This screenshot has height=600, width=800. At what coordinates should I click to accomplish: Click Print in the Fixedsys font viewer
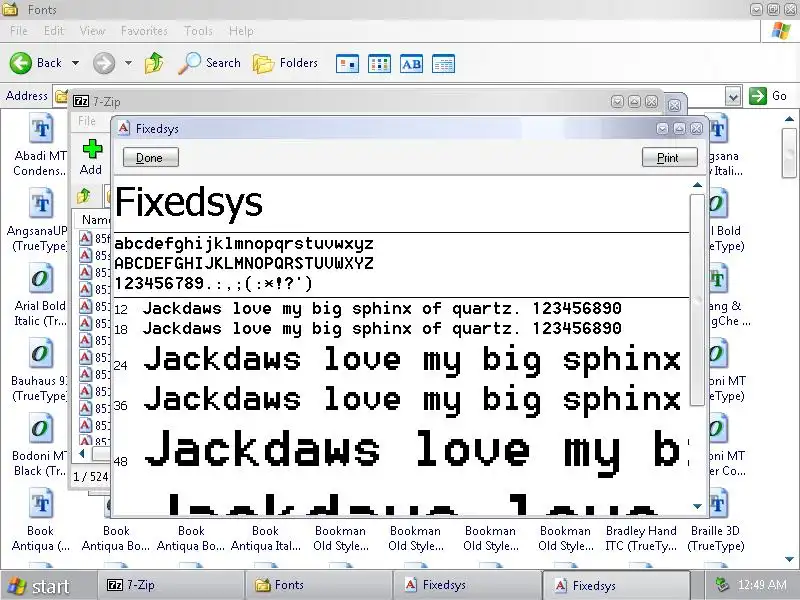669,157
